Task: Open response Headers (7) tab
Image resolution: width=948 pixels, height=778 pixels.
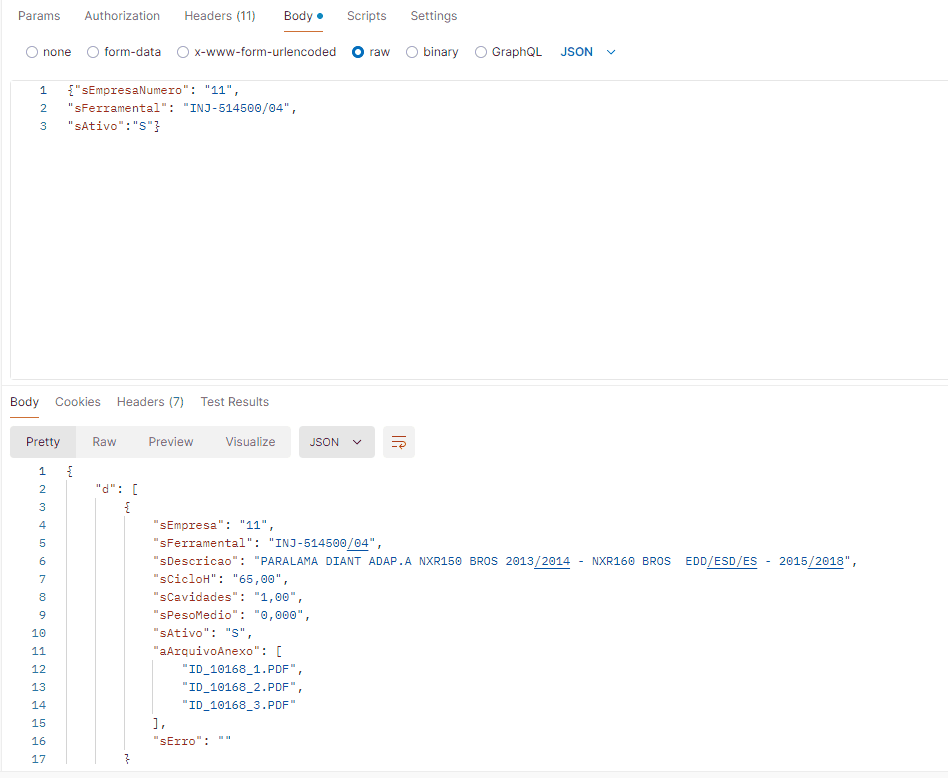Action: click(150, 402)
